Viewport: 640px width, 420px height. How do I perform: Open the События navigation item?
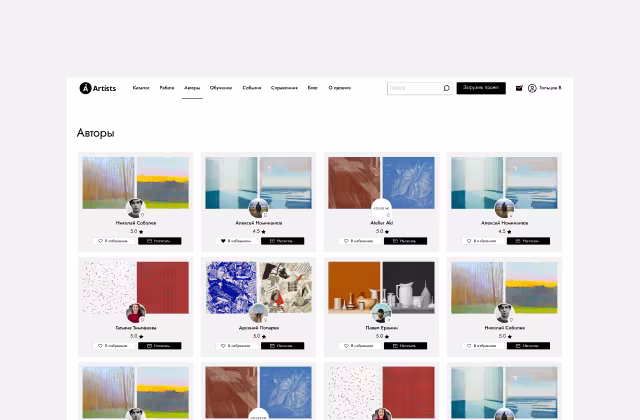[252, 88]
